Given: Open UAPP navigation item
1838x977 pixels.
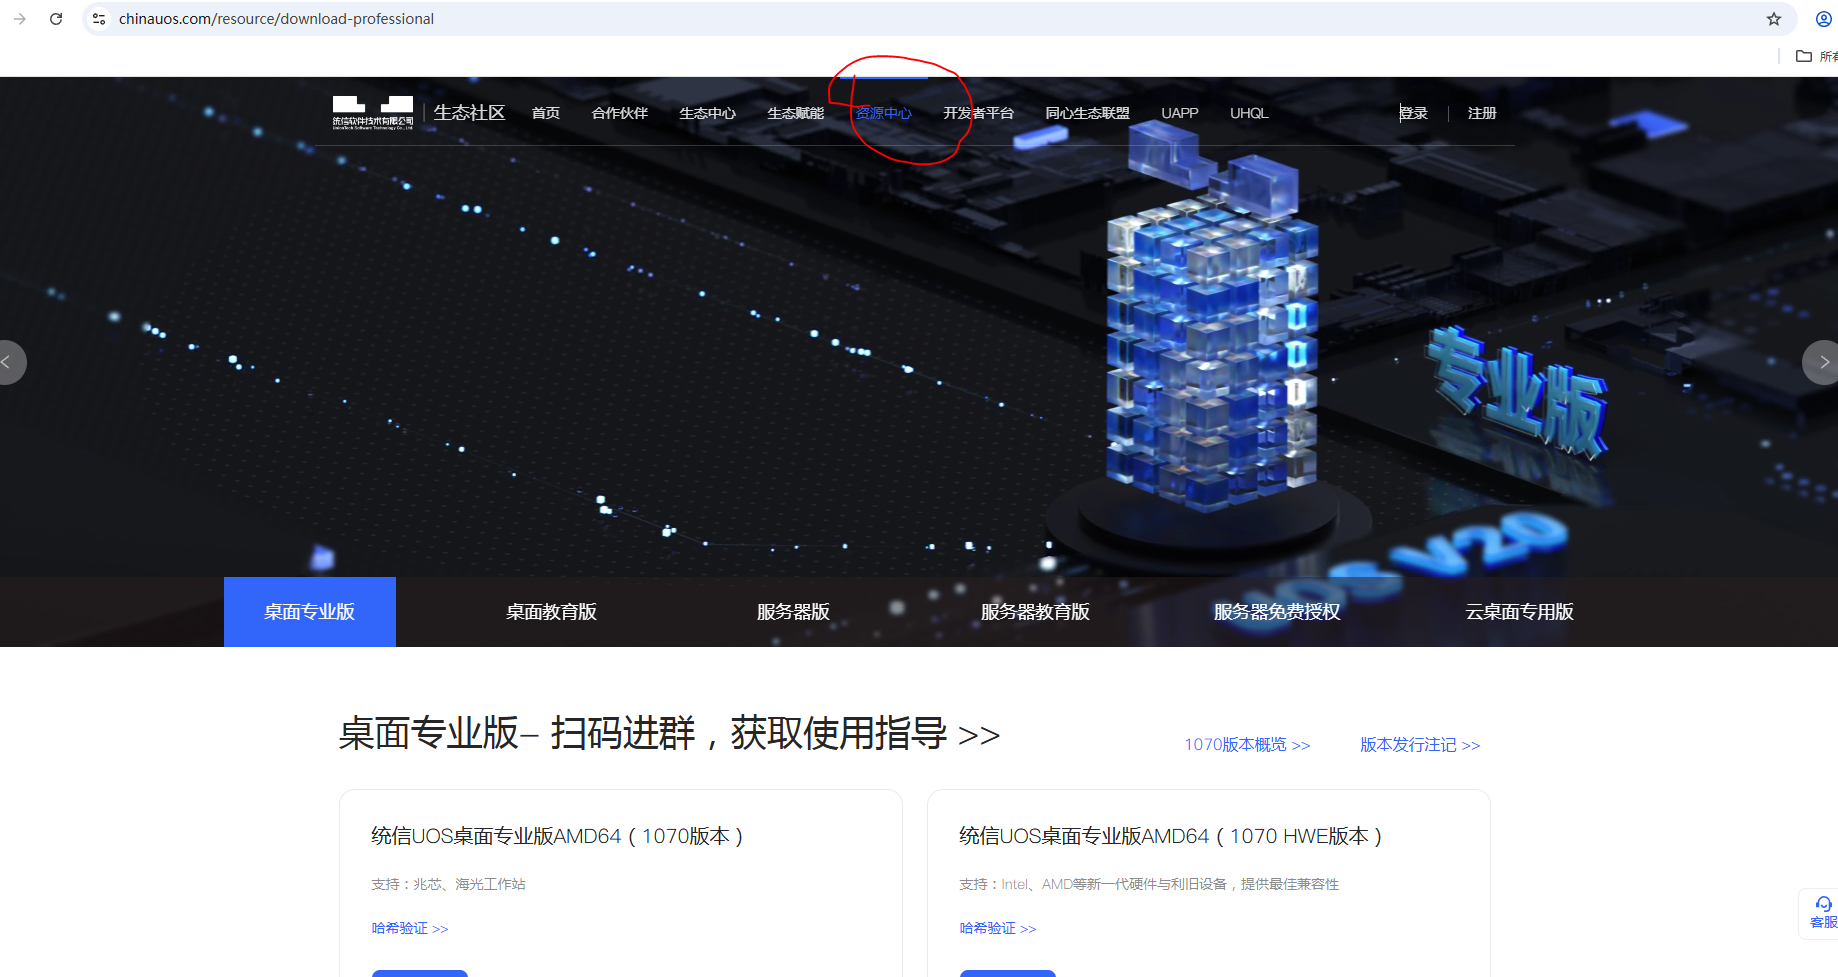Looking at the screenshot, I should [1180, 113].
